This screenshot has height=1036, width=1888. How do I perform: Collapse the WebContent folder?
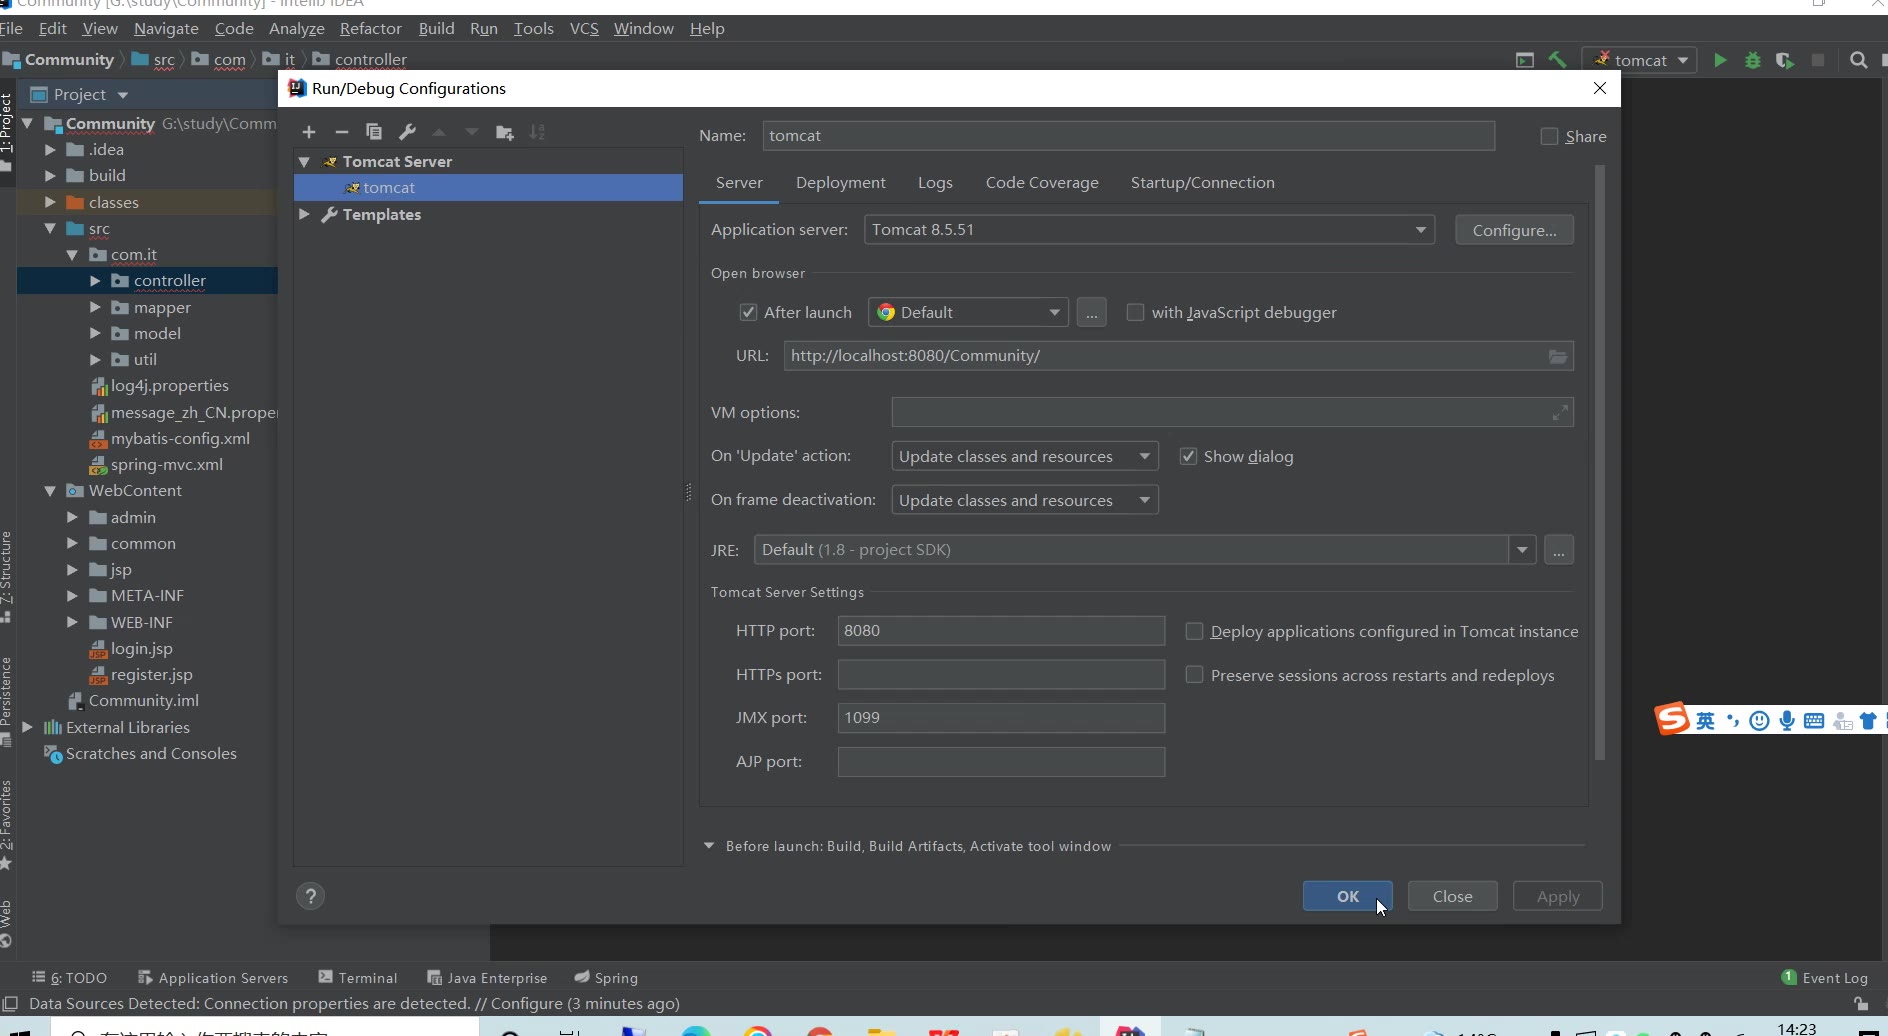(x=50, y=491)
